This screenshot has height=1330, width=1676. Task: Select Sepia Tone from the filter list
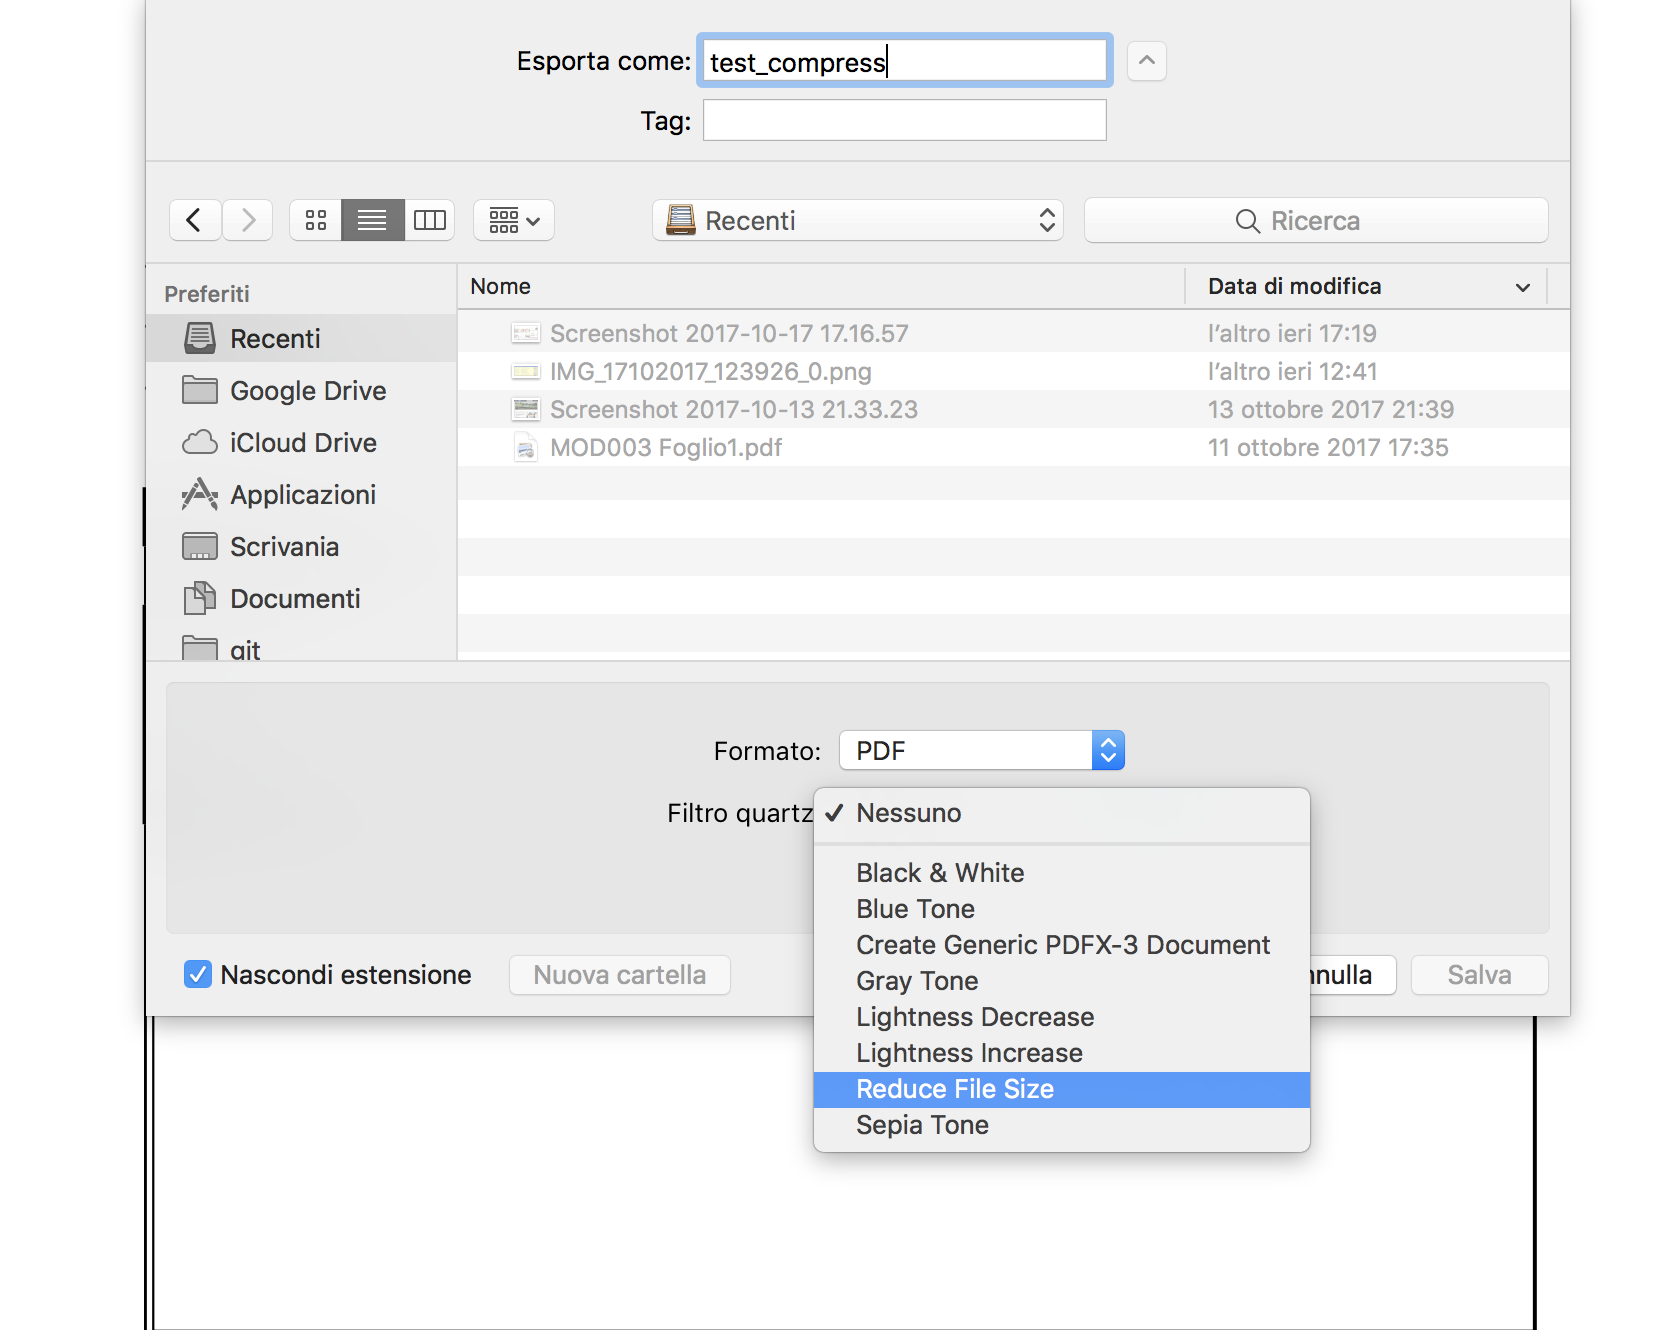921,1125
